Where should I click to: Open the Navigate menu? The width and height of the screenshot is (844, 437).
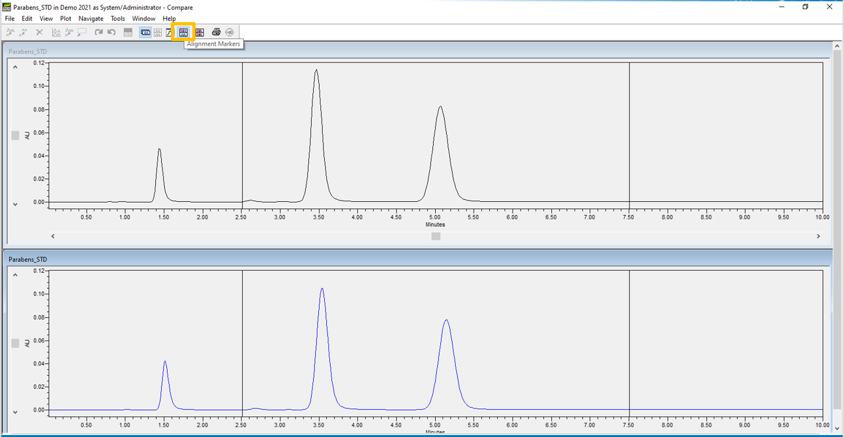91,18
